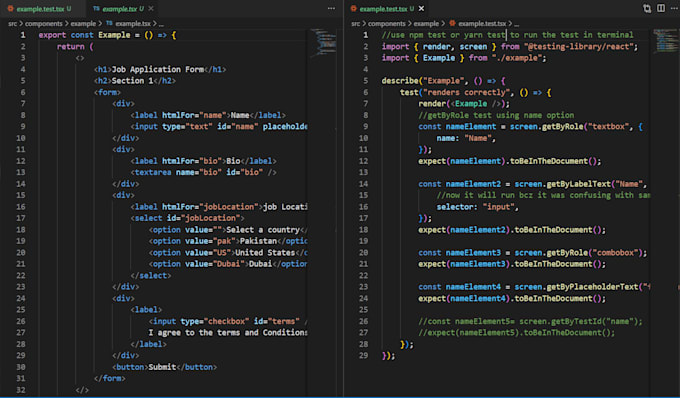Open More Actions menu in left editor group
The width and height of the screenshot is (680, 398).
pos(331,8)
